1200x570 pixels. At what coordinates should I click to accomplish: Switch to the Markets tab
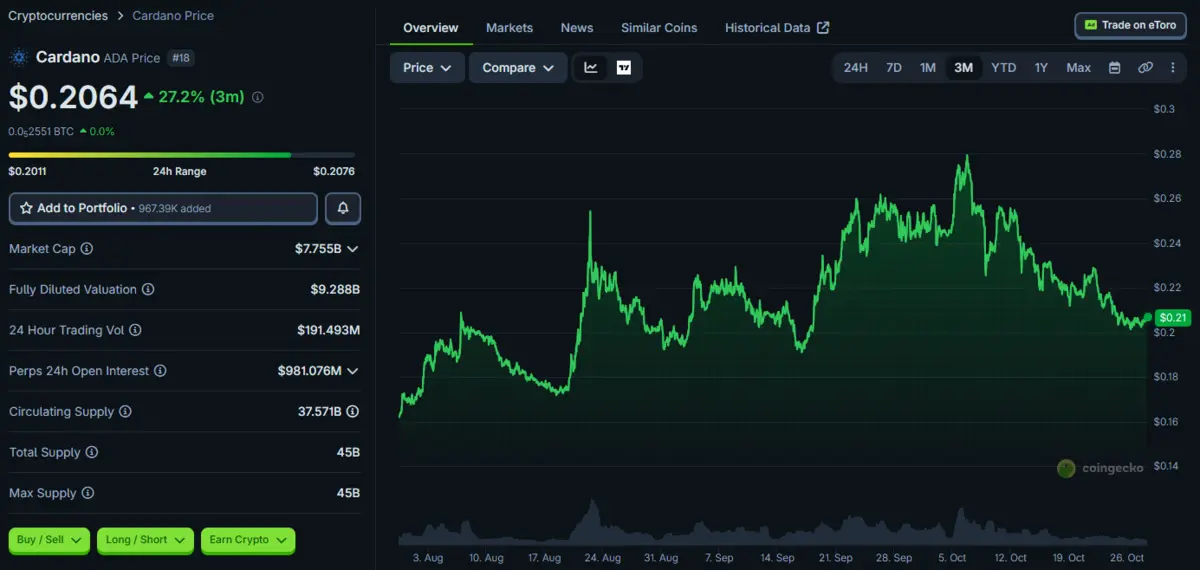coord(509,28)
